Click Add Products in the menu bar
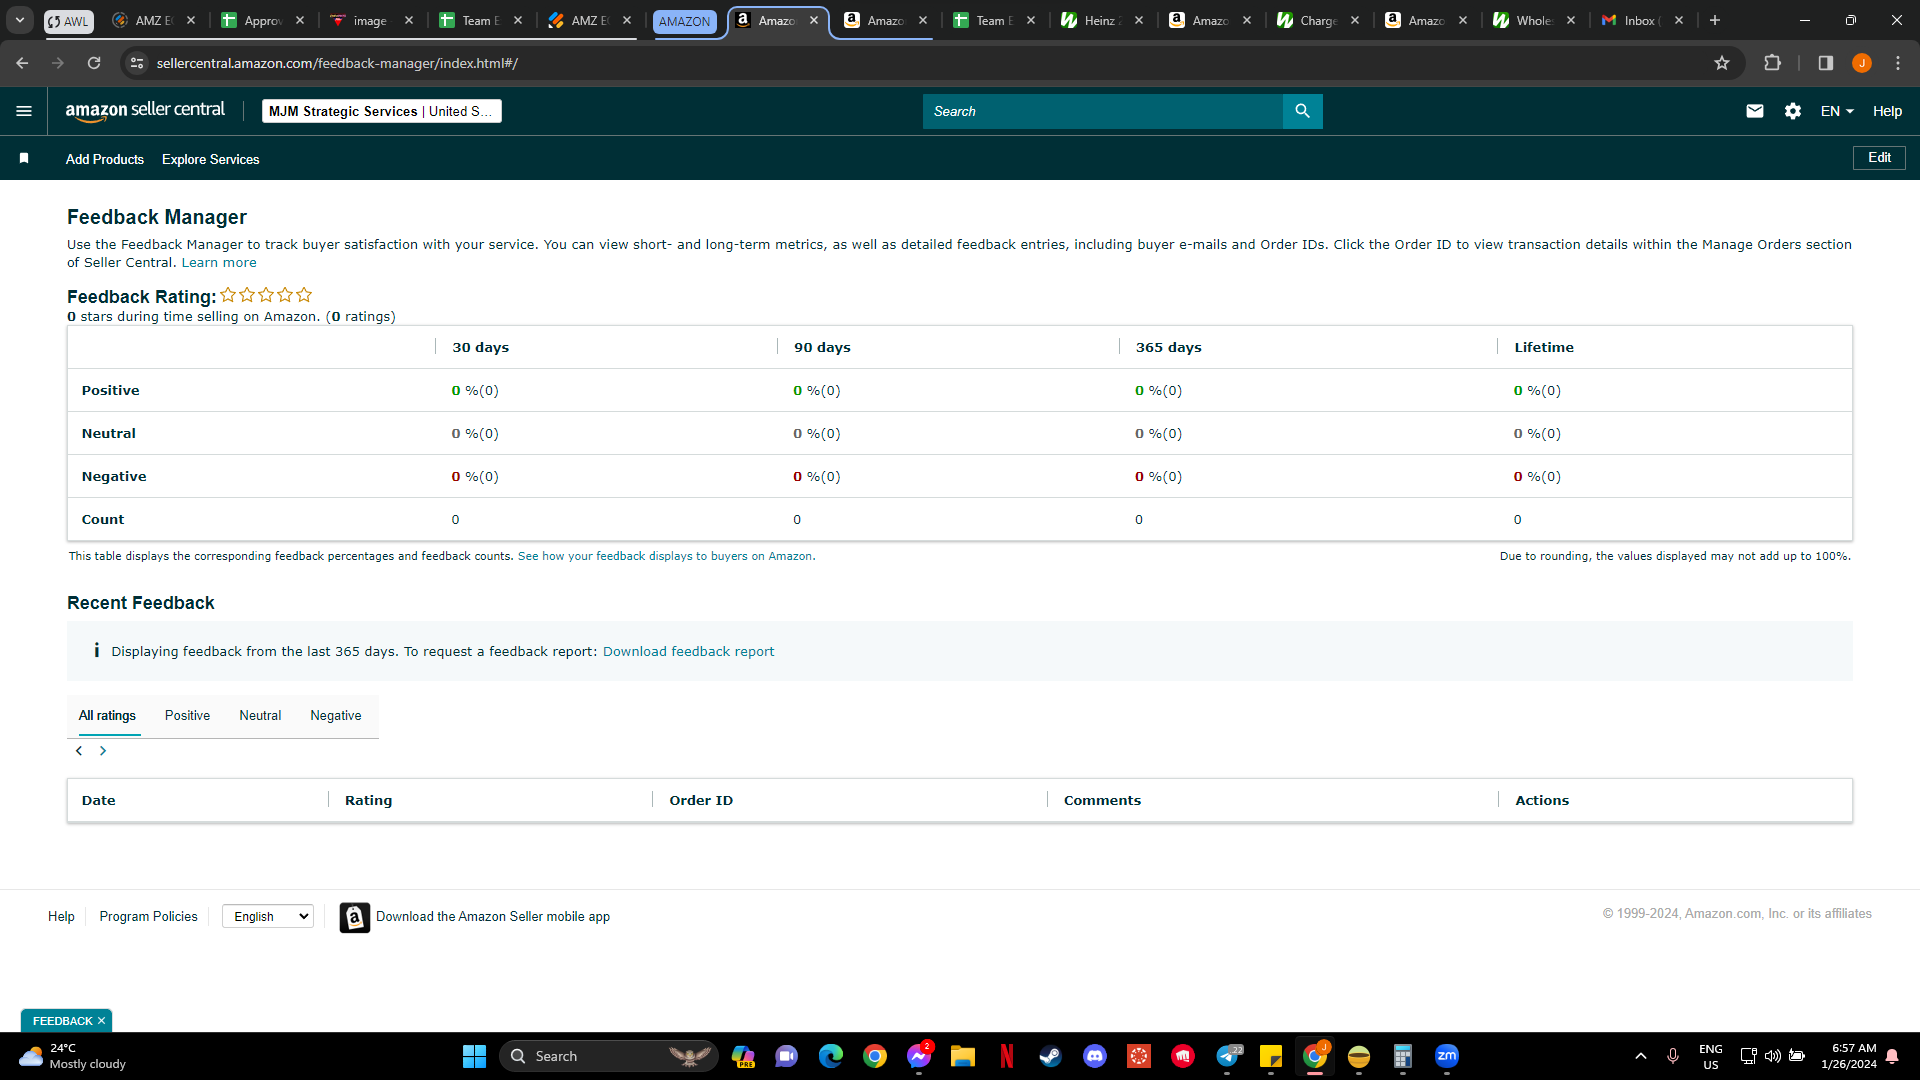 (105, 159)
